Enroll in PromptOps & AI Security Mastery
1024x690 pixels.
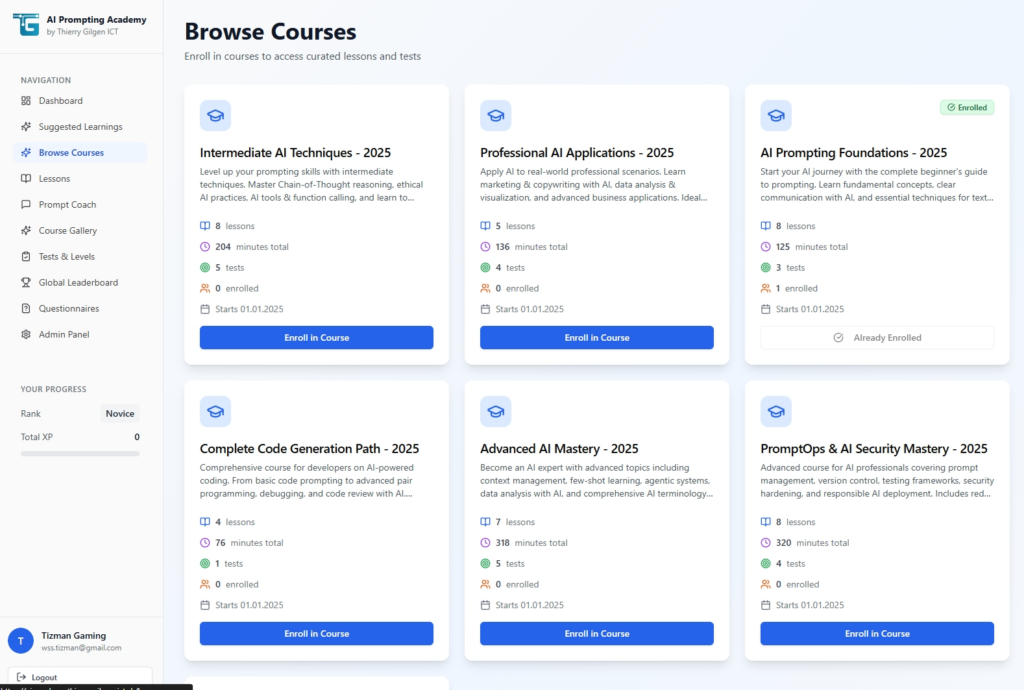(876, 634)
